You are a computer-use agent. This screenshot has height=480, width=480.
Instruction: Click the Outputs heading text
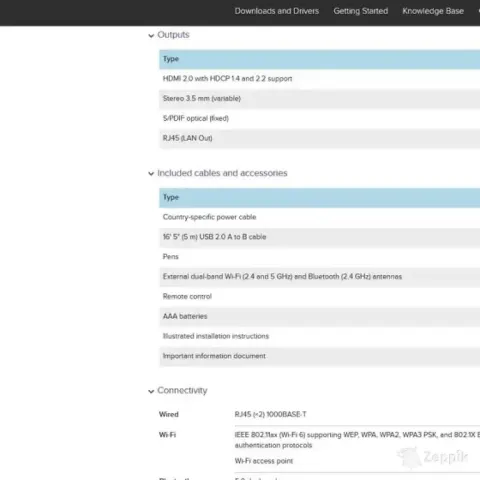173,35
